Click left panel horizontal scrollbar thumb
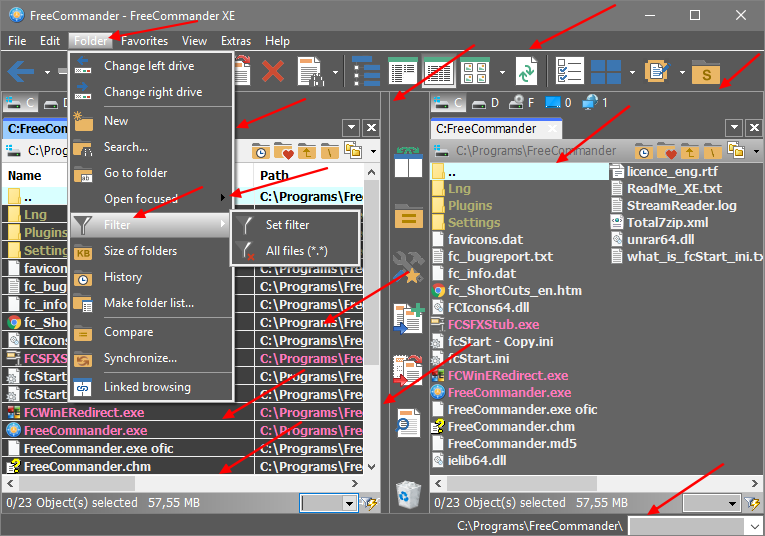Screen dimensions: 765x536 click(77, 483)
